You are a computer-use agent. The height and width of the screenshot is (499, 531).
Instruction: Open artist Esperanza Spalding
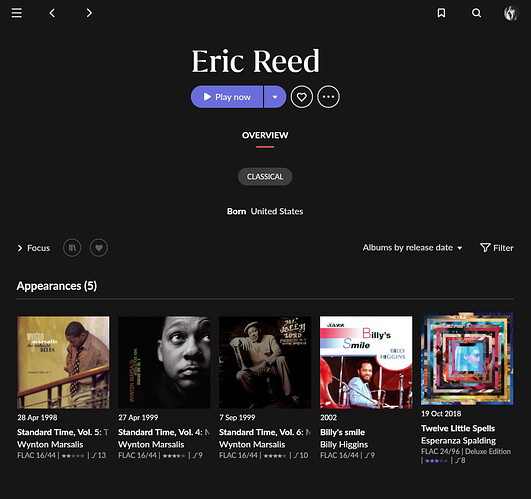tap(458, 441)
